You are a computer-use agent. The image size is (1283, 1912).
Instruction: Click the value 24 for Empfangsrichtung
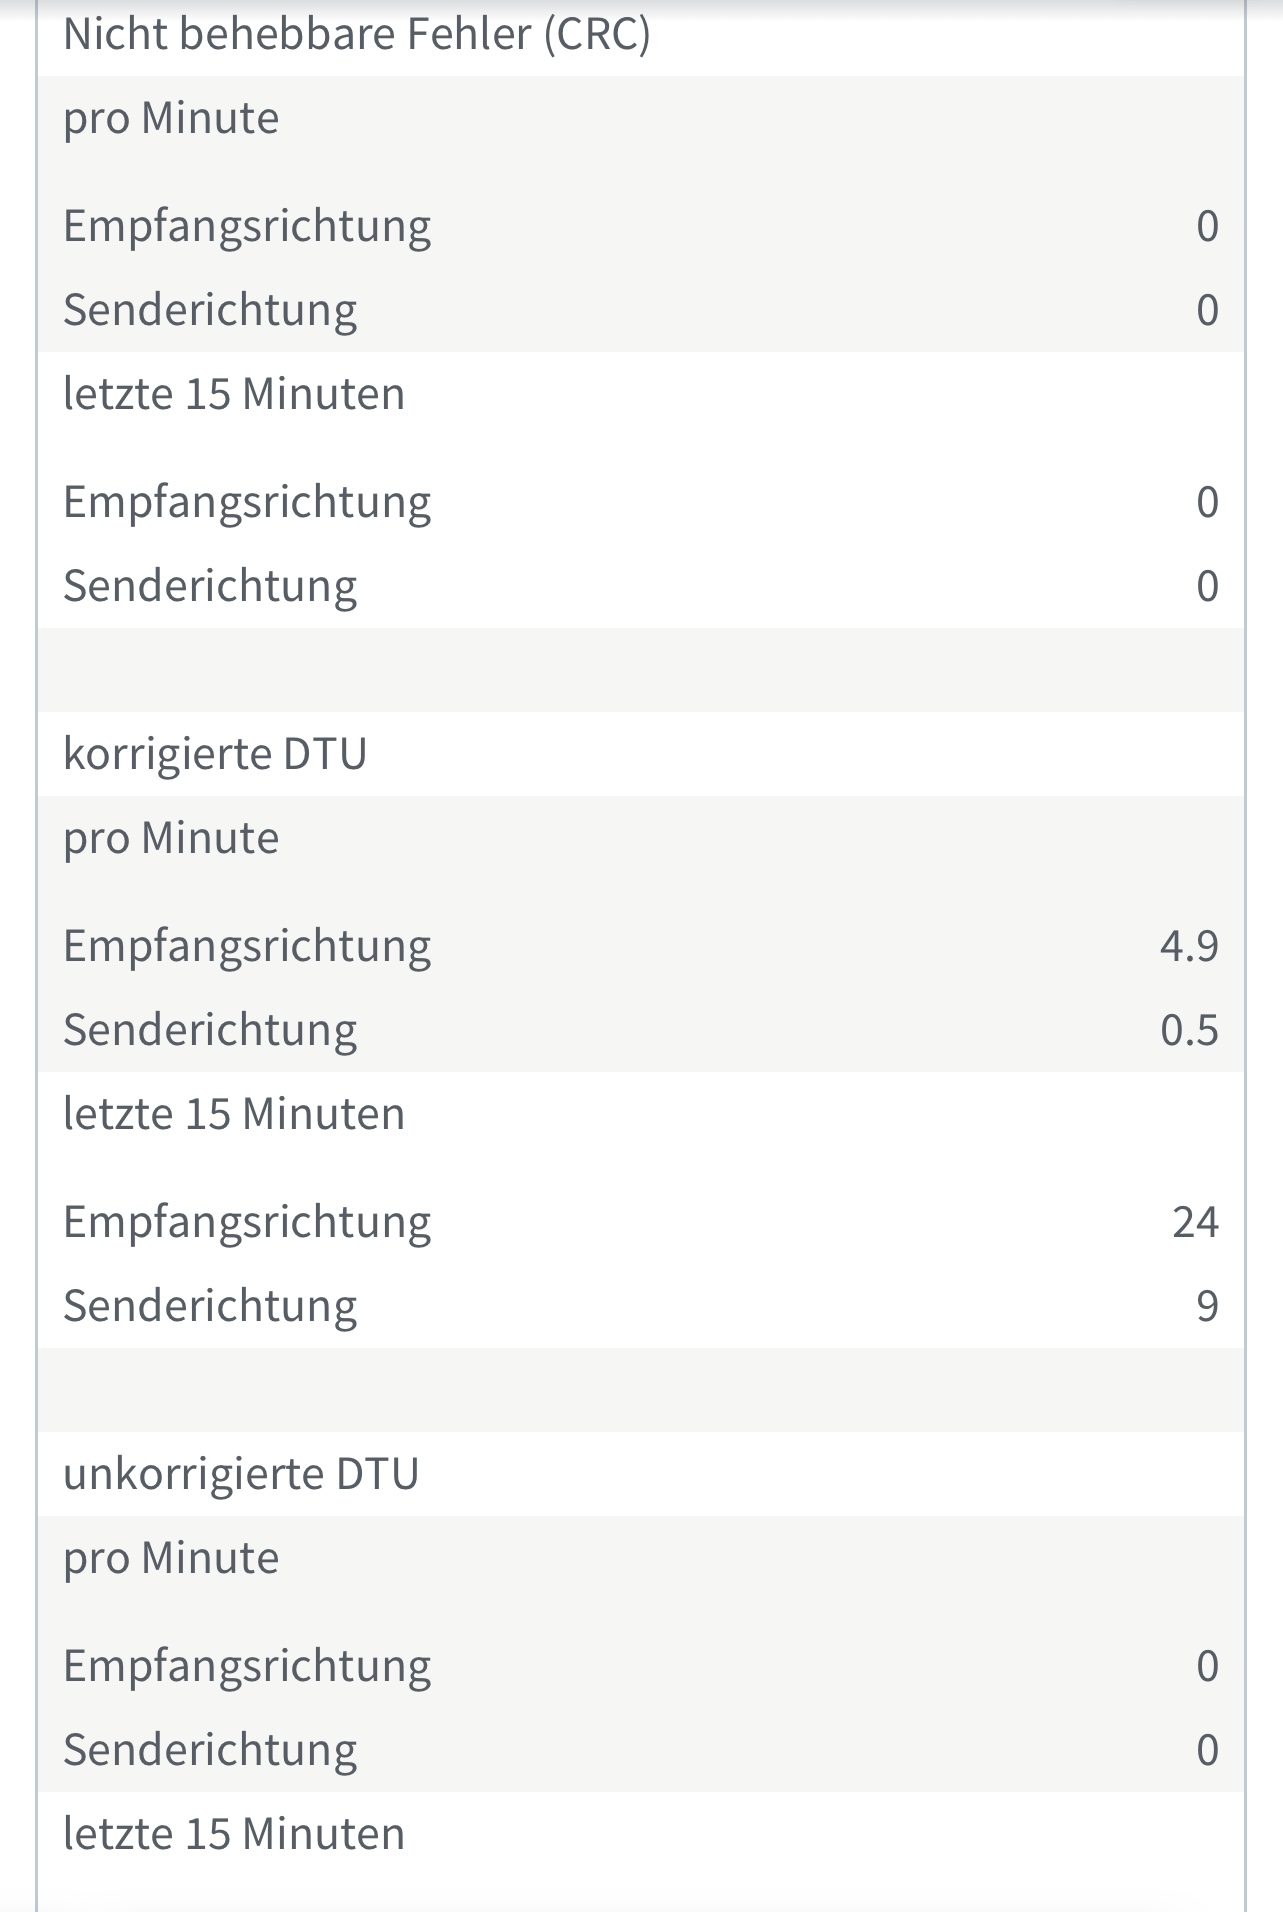point(1195,1222)
